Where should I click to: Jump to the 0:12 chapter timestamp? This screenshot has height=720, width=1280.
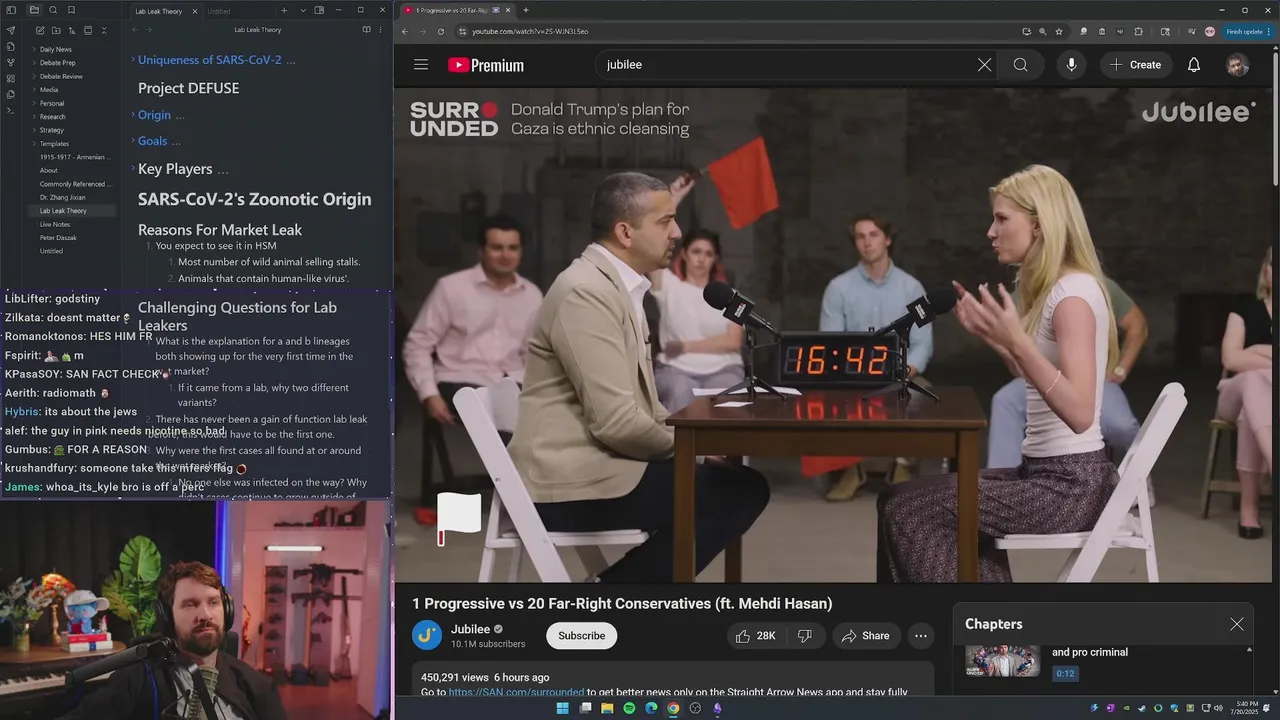(x=1064, y=674)
